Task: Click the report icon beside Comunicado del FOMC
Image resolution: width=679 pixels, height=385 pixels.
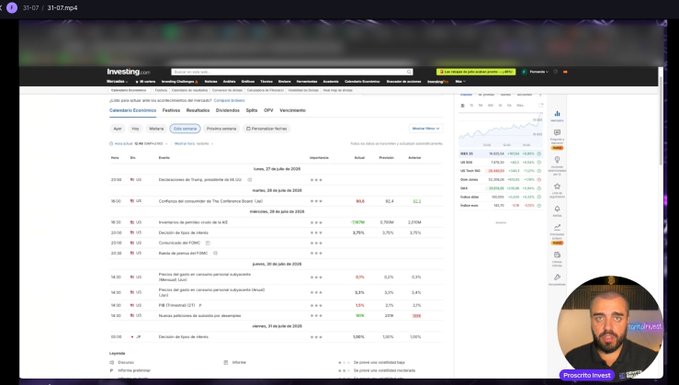Action: (x=208, y=243)
